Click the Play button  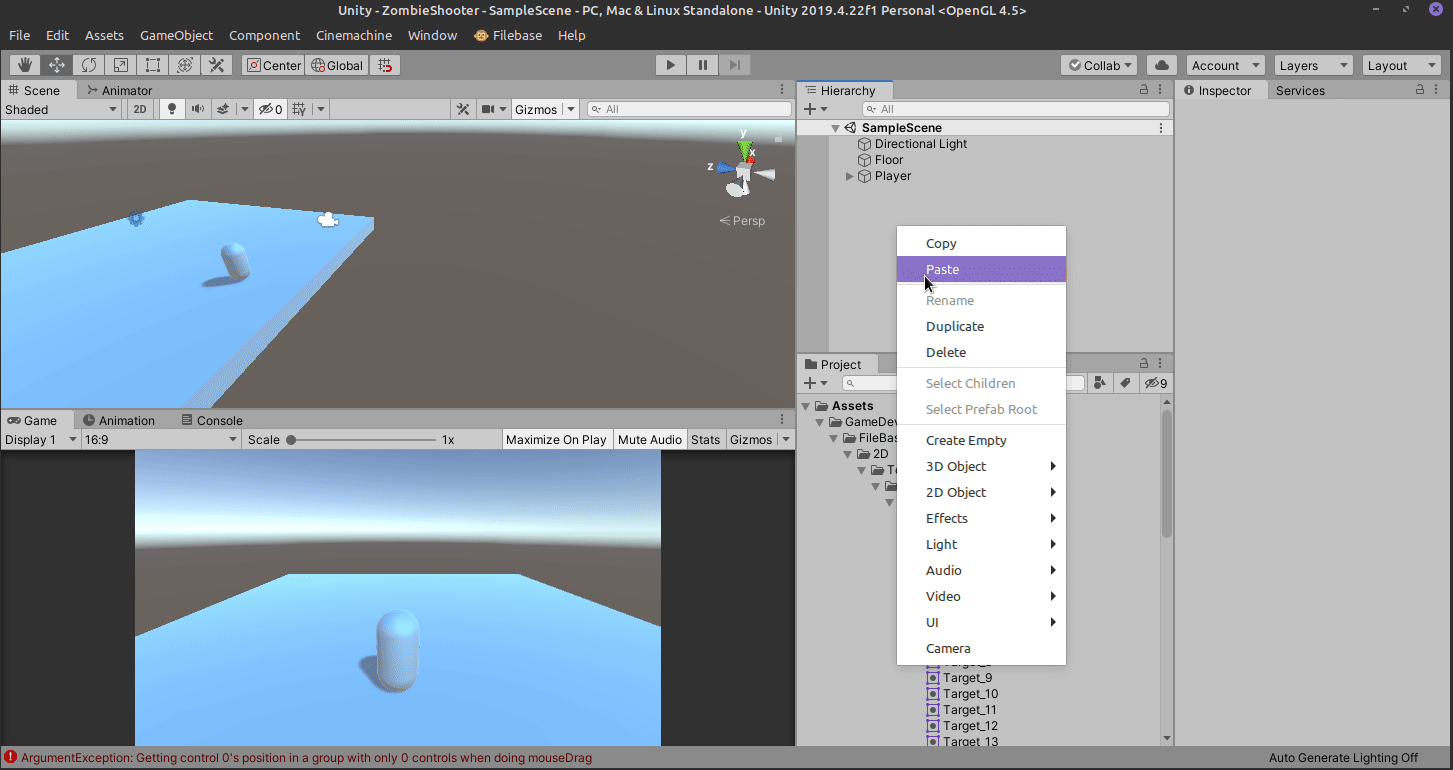click(x=671, y=65)
